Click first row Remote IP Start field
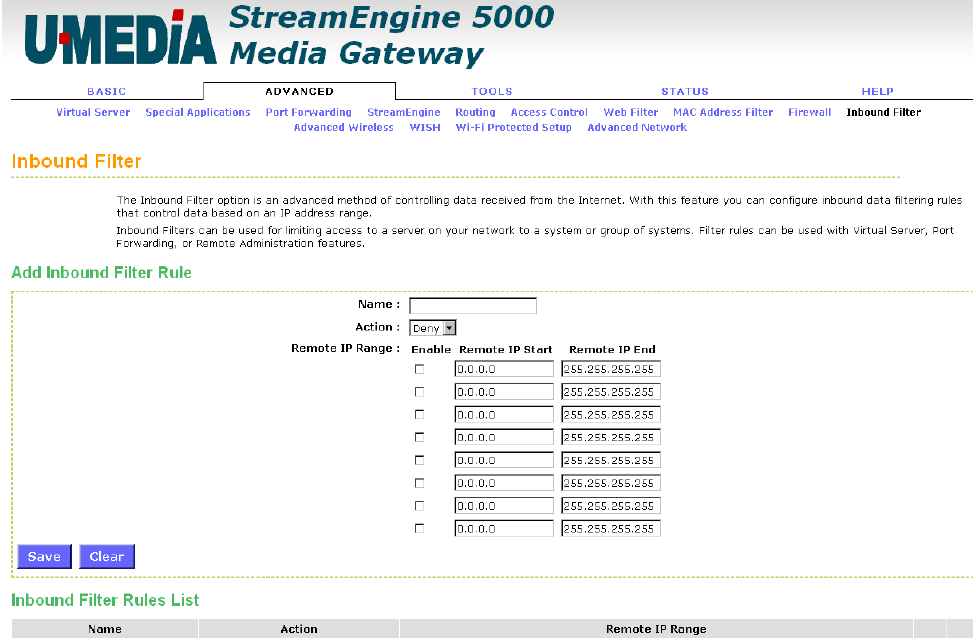Viewport: 976px width, 642px height. pyautogui.click(x=504, y=369)
